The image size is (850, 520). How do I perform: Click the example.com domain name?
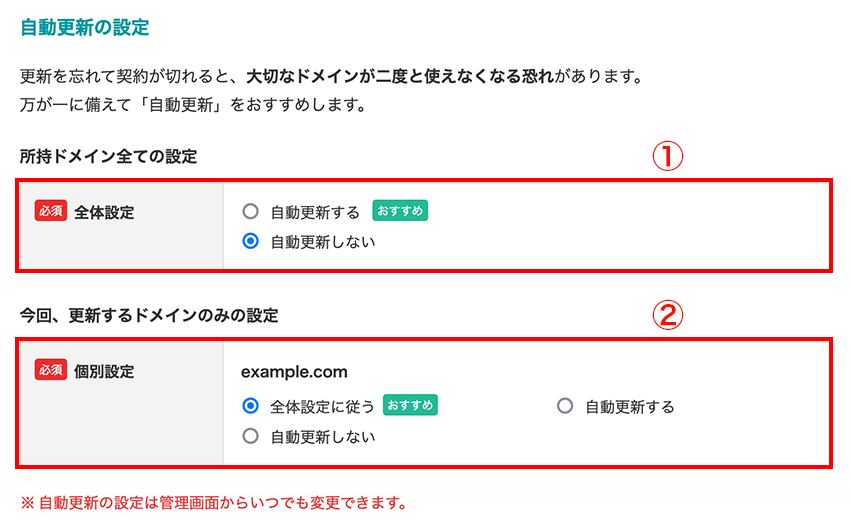pyautogui.click(x=294, y=372)
